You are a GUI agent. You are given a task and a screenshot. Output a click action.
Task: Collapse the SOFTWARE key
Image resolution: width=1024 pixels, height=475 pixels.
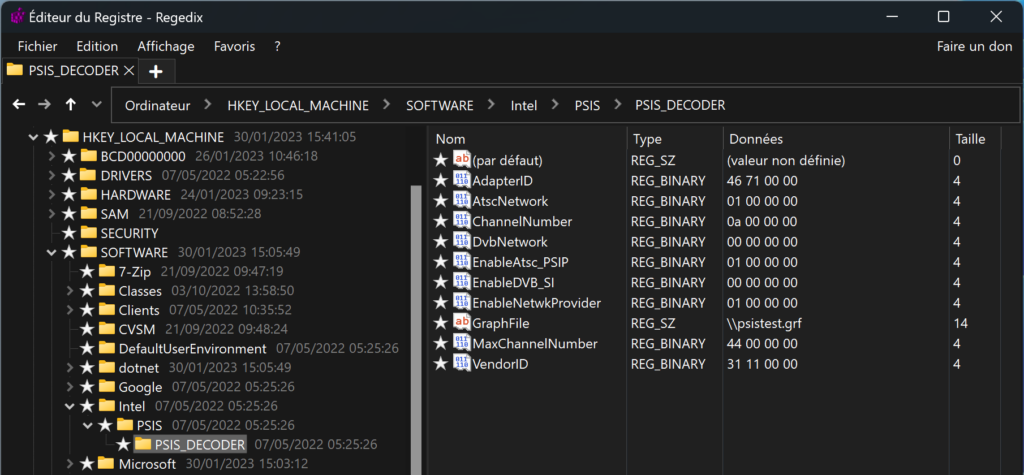(x=52, y=253)
